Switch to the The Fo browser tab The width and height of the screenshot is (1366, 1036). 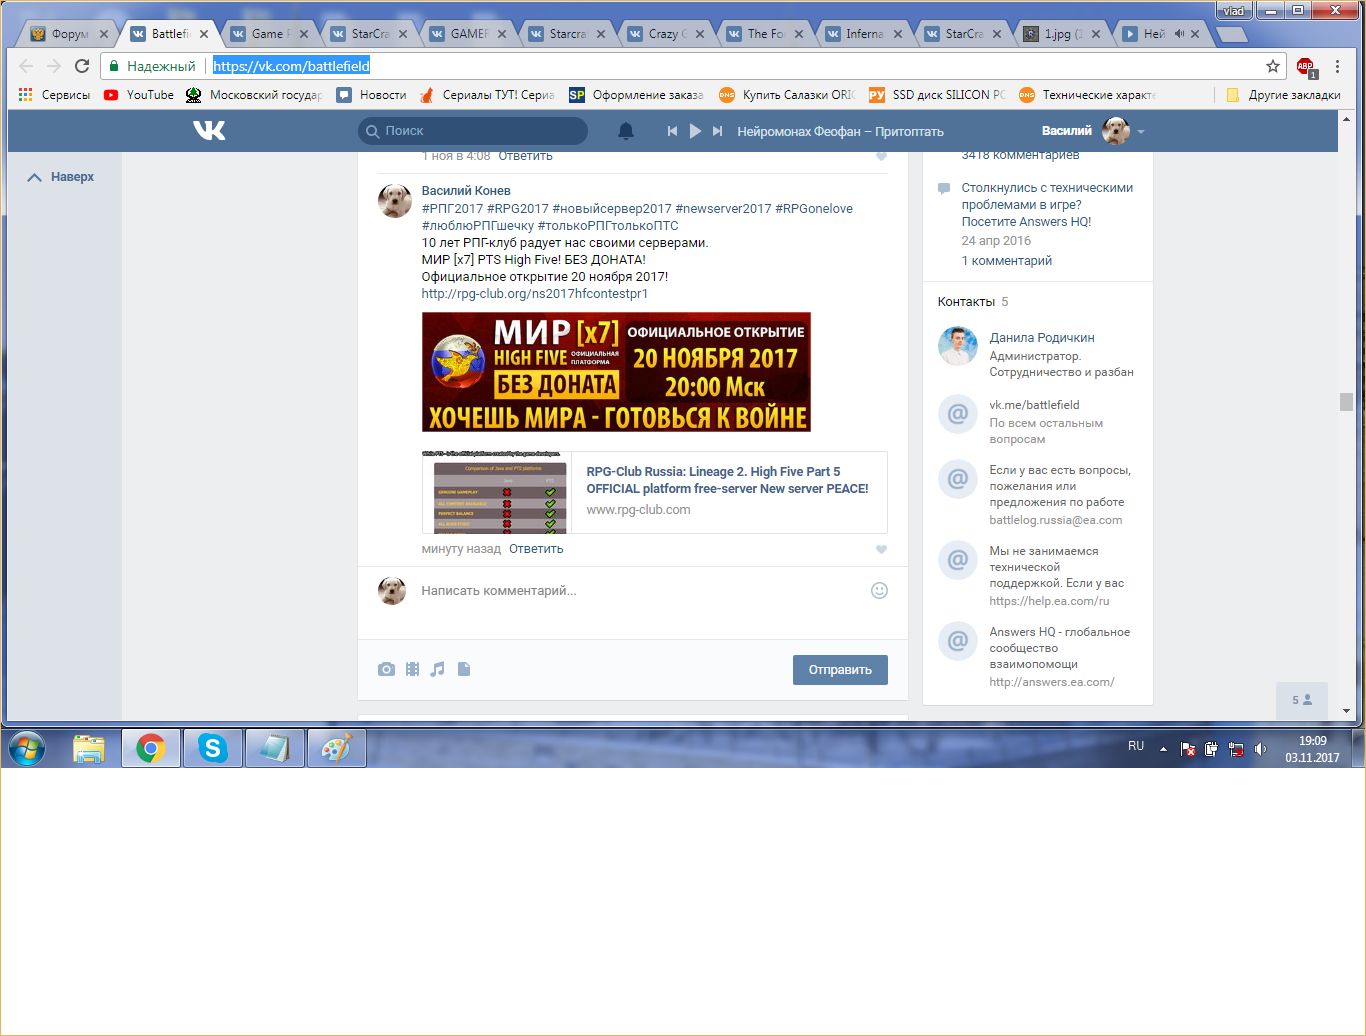(x=764, y=34)
